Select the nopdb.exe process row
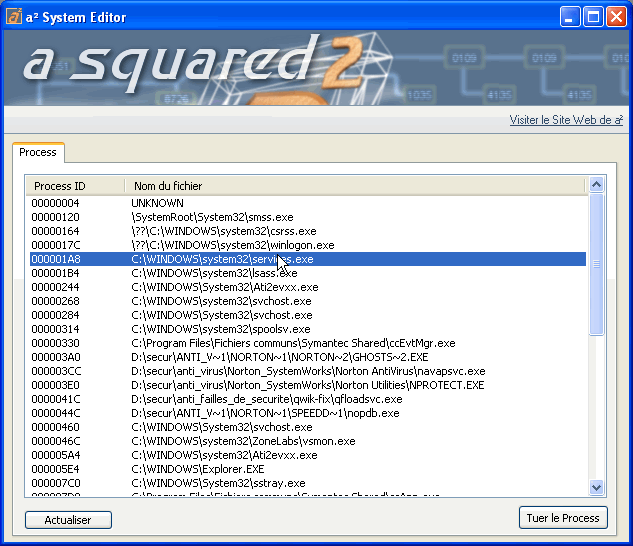This screenshot has height=546, width=633. pyautogui.click(x=308, y=413)
